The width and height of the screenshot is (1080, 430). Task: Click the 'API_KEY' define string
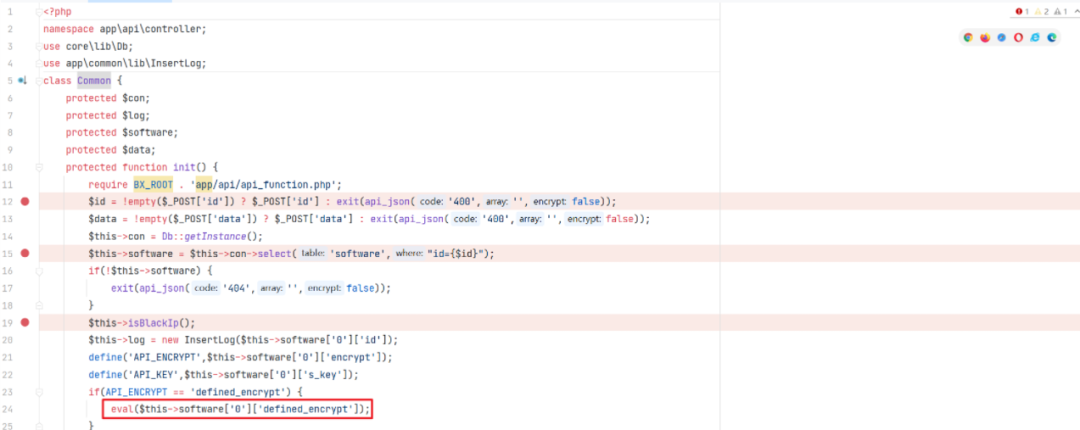pyautogui.click(x=154, y=374)
